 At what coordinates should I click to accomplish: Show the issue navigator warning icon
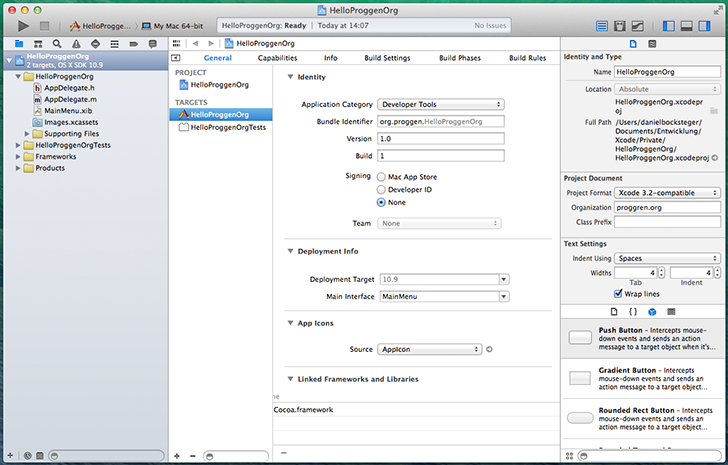pos(75,44)
